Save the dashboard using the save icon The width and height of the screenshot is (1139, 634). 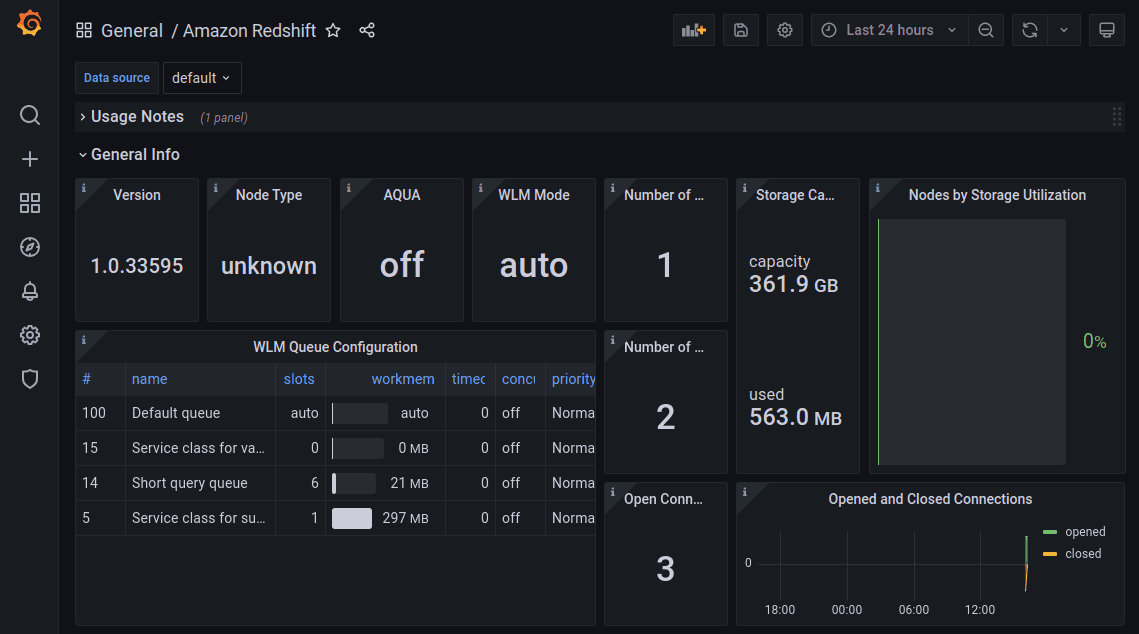(740, 30)
